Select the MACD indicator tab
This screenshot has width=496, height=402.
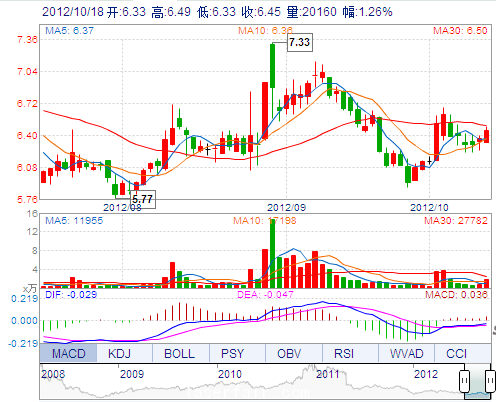tap(68, 353)
